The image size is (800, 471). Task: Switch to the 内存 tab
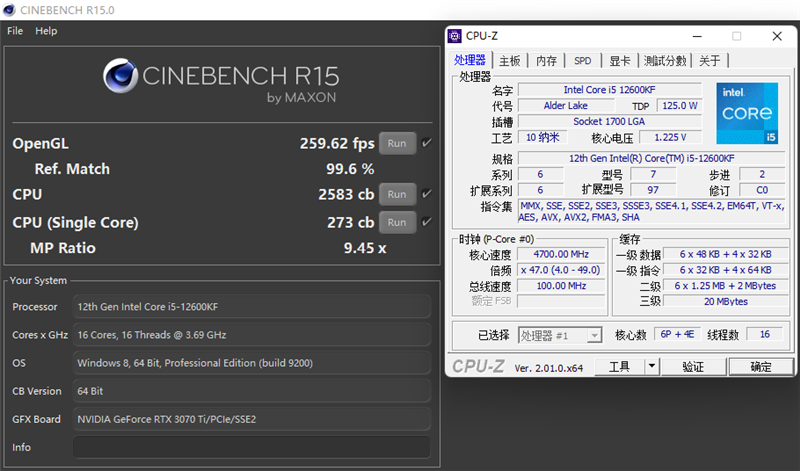pos(546,61)
